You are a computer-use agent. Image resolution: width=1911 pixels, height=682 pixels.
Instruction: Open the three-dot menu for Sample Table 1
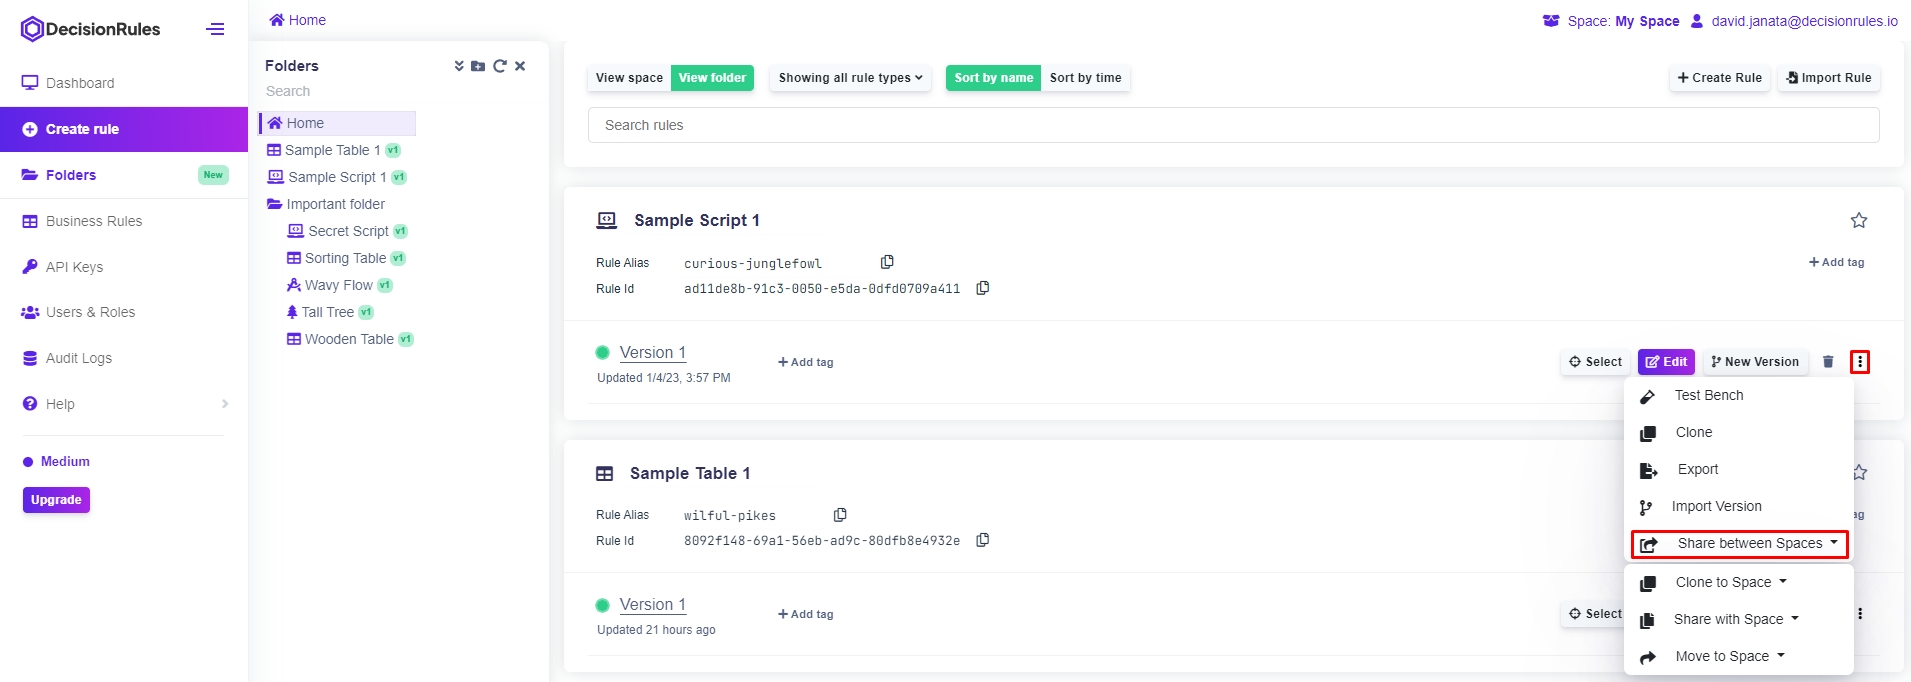1860,614
